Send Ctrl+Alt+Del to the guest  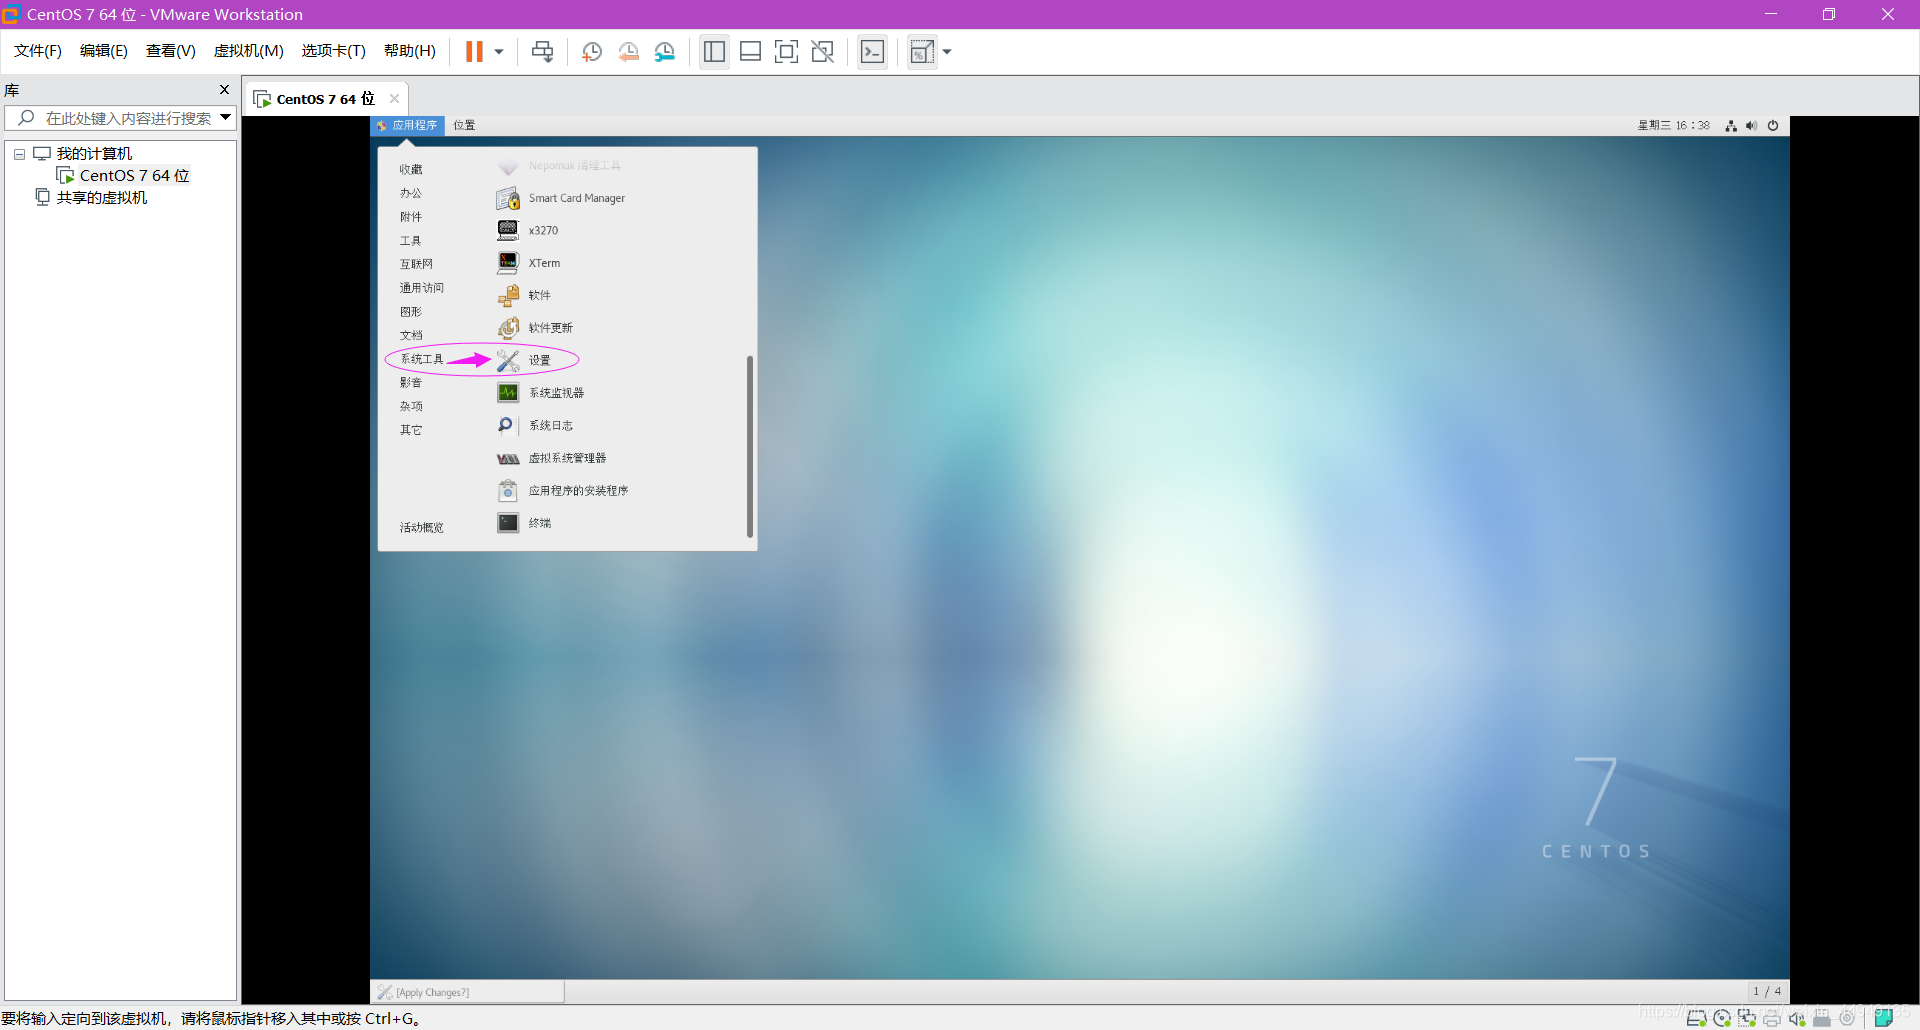click(541, 51)
